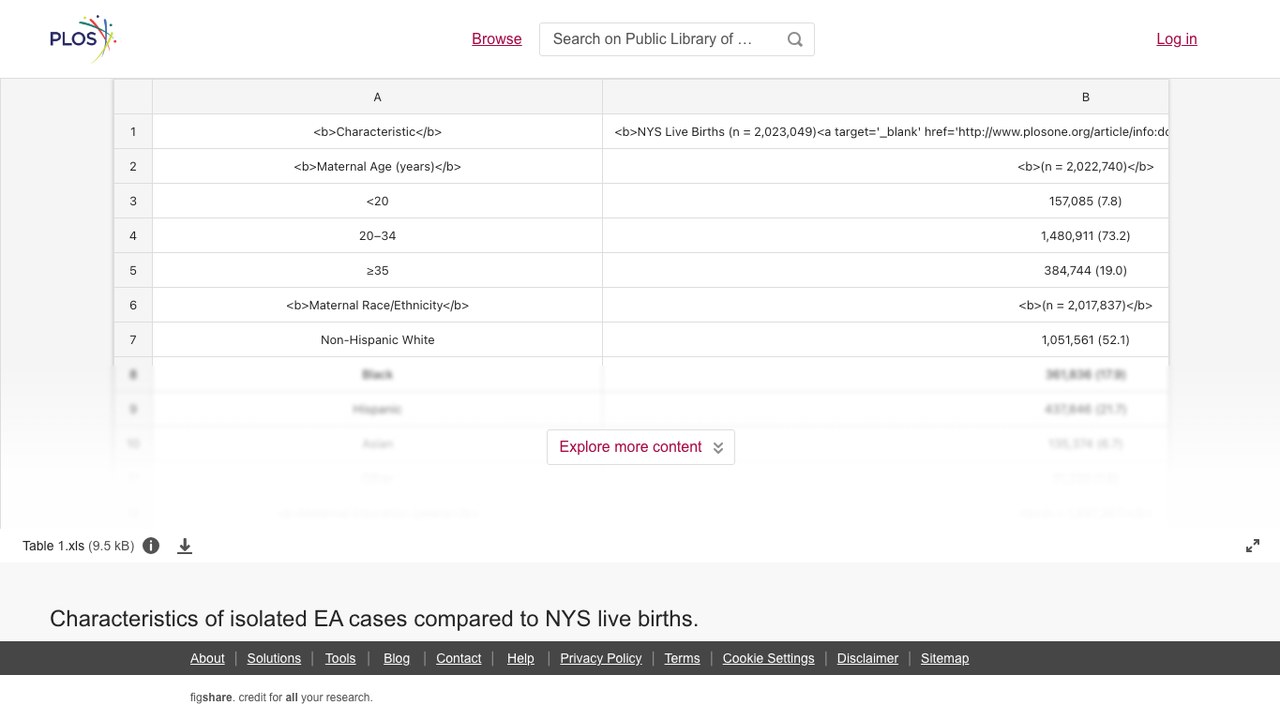Select the '≥35' cell
Image resolution: width=1280 pixels, height=720 pixels.
point(377,271)
